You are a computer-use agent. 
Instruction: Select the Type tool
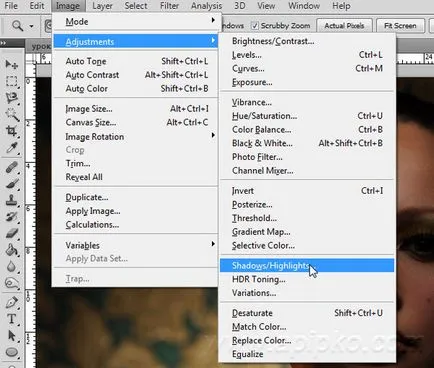coord(12,319)
